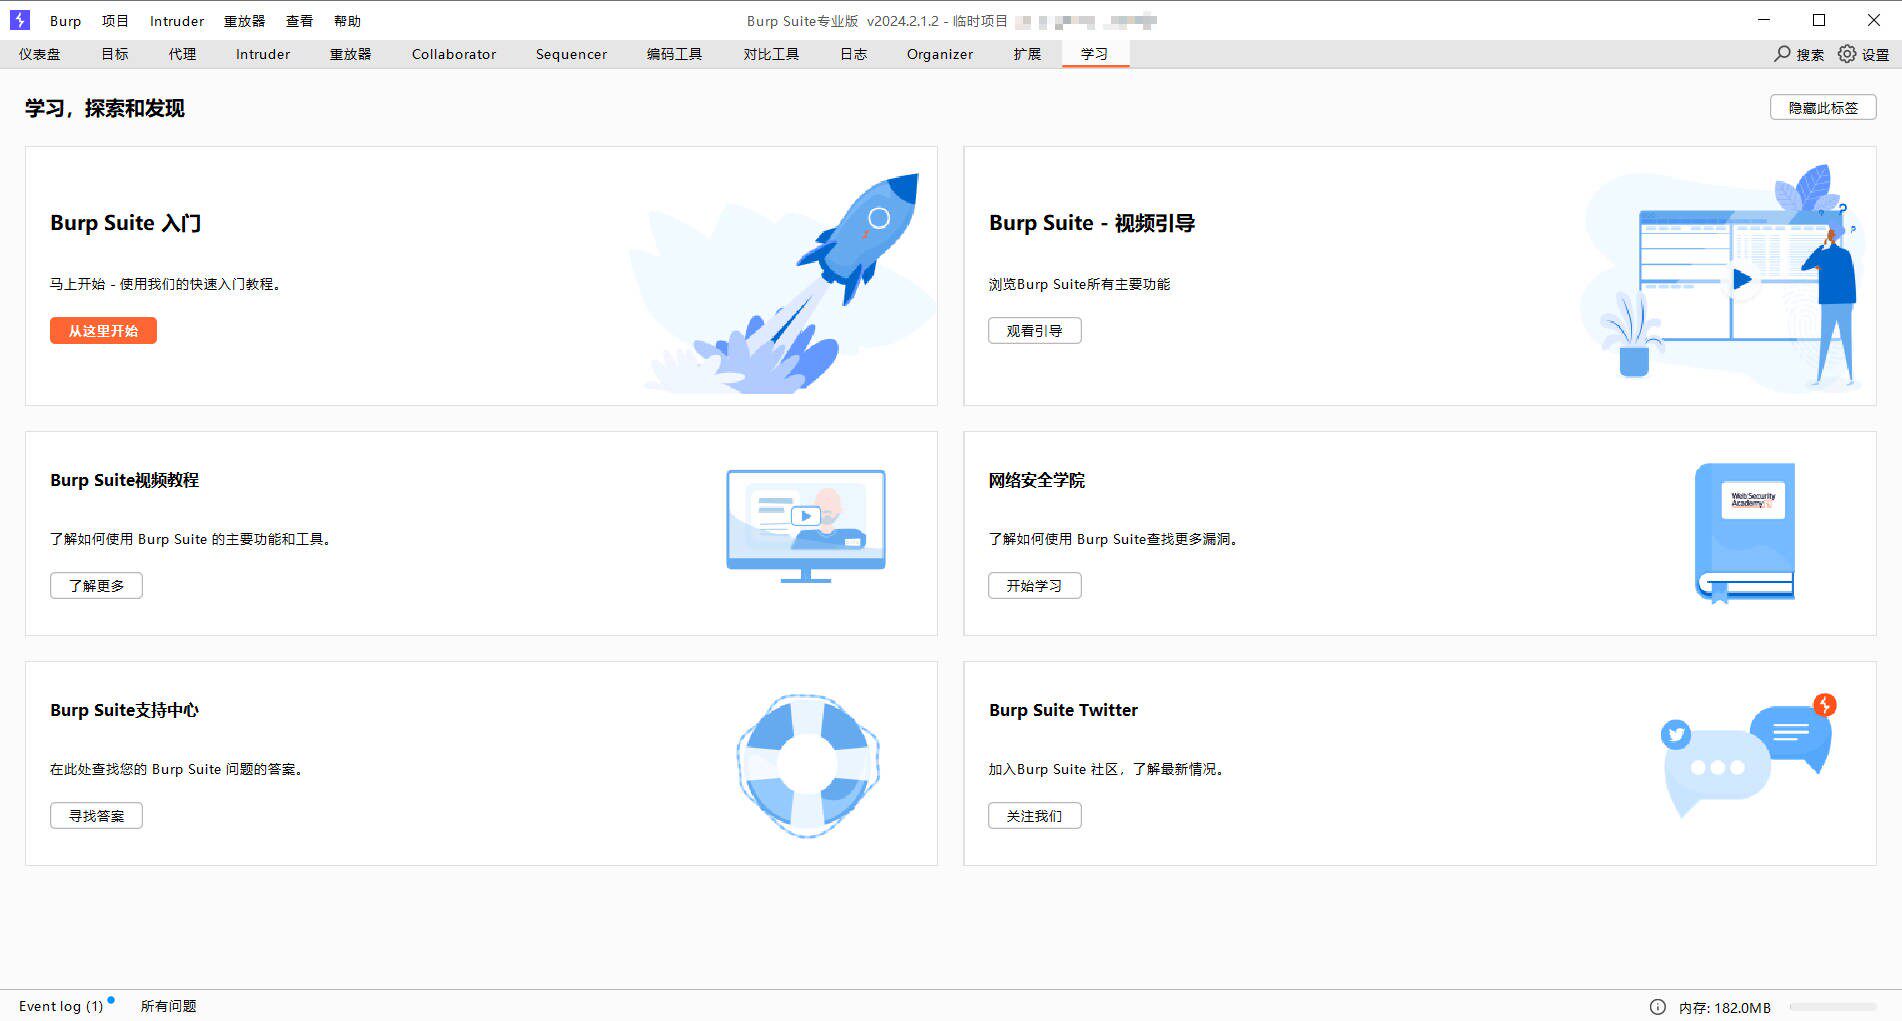Click the 学习，探索和发现 heading
The width and height of the screenshot is (1902, 1021).
click(x=105, y=108)
